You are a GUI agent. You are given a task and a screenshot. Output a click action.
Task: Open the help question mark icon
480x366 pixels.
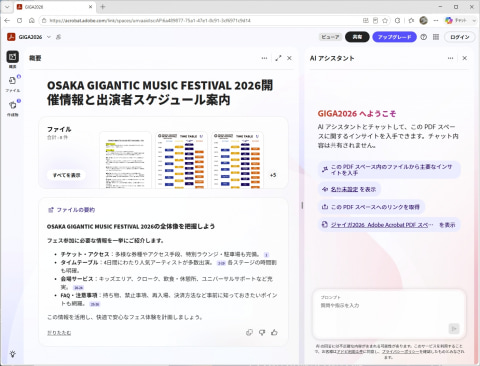(423, 37)
